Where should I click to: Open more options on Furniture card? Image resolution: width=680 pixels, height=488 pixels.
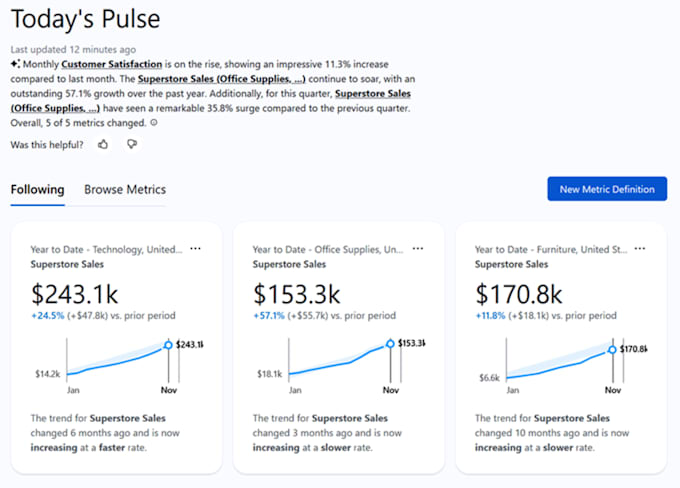[x=640, y=249]
